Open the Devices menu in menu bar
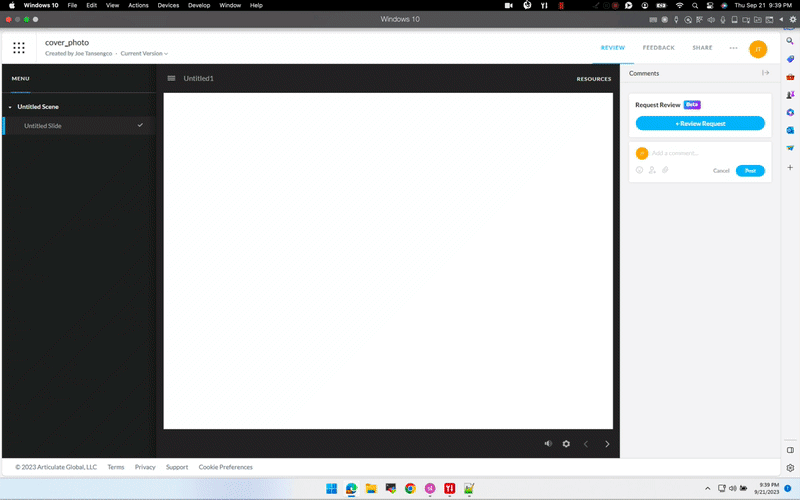The height and width of the screenshot is (500, 800). coord(168,5)
